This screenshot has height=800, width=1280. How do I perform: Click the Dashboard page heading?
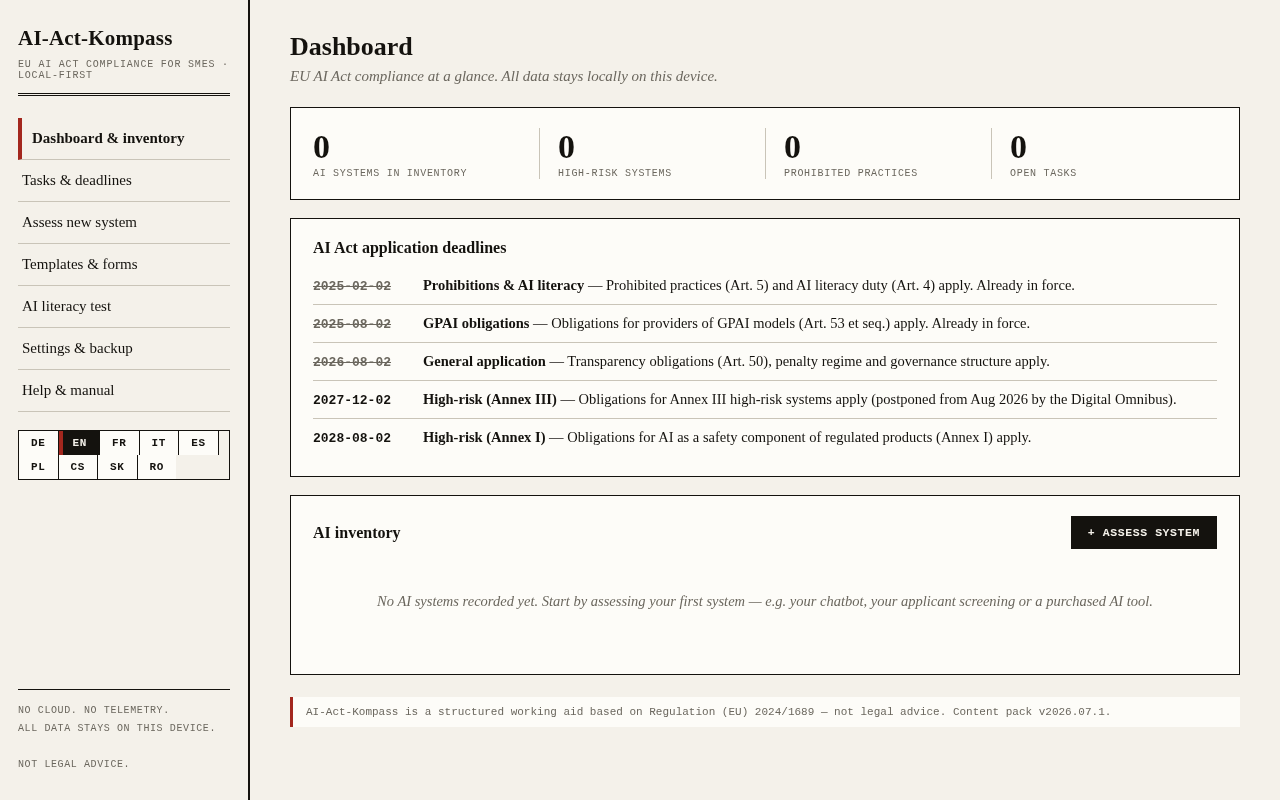(351, 47)
